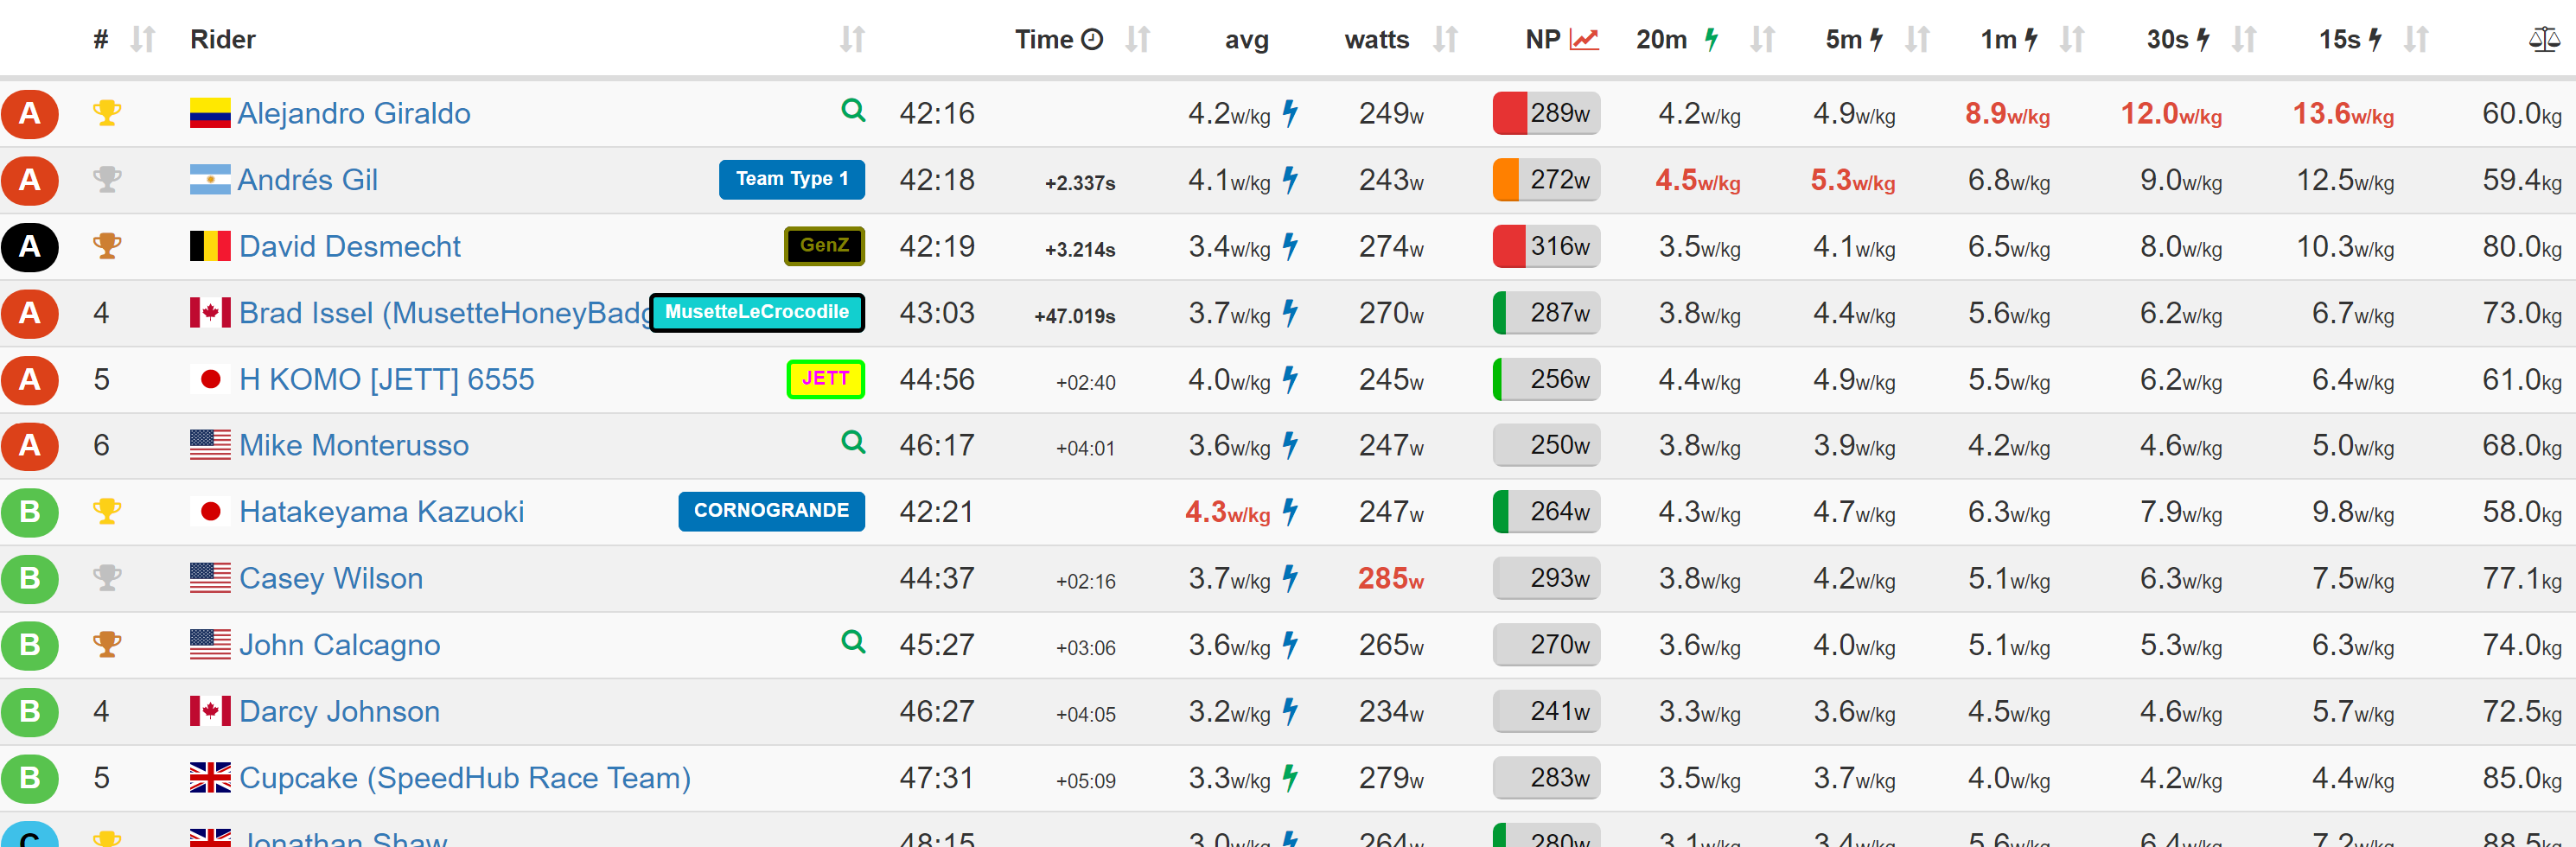Sort by Time column arrows
The image size is (2576, 847).
coord(1137,40)
